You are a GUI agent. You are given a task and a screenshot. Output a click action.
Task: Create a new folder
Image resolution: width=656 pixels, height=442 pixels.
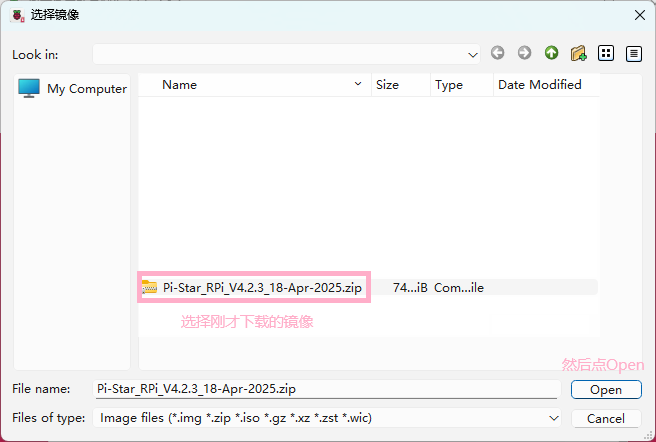[578, 53]
